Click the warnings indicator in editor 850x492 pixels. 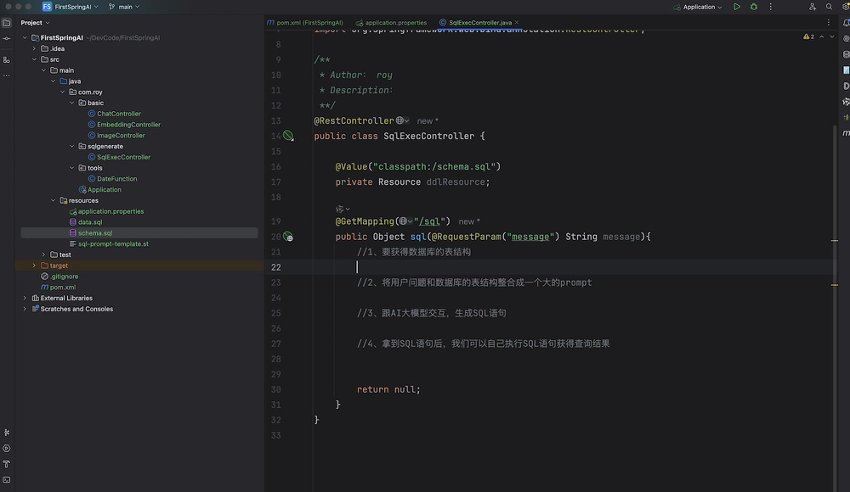point(808,36)
